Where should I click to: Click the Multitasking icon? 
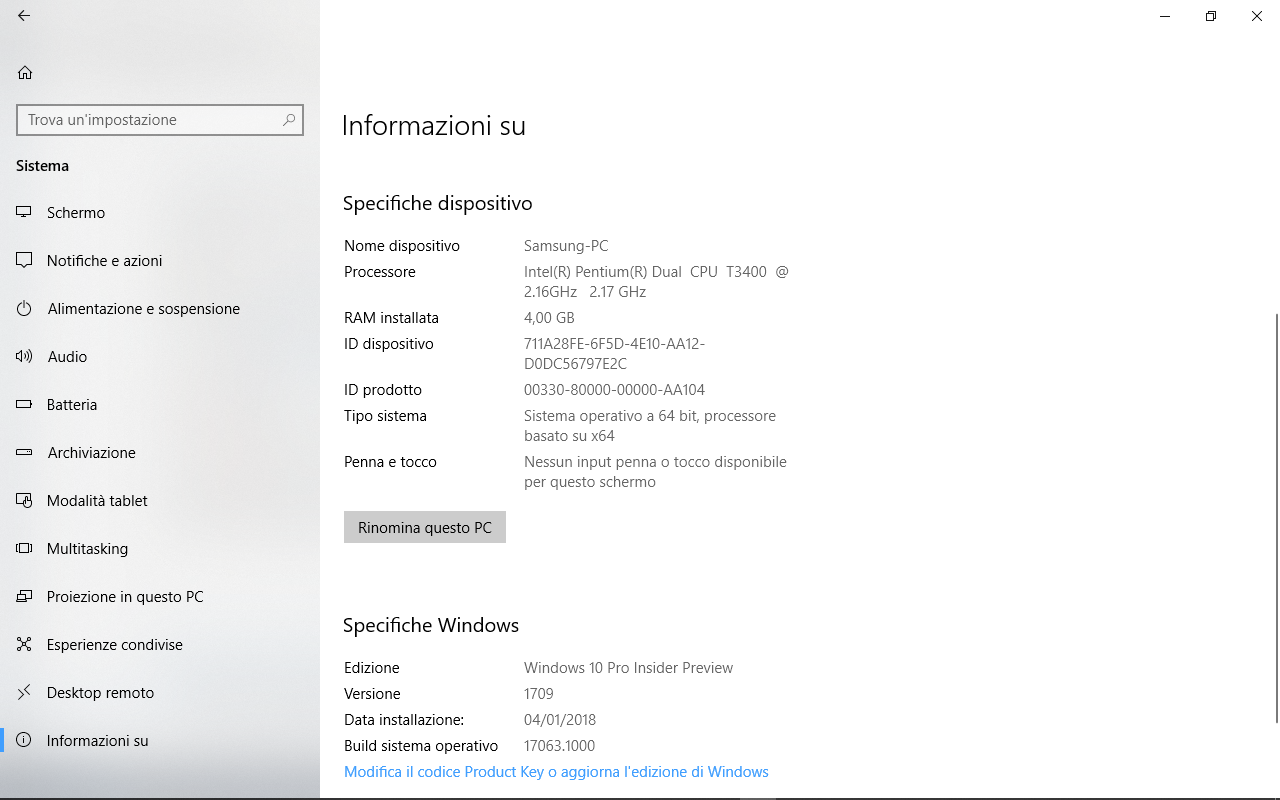(25, 548)
